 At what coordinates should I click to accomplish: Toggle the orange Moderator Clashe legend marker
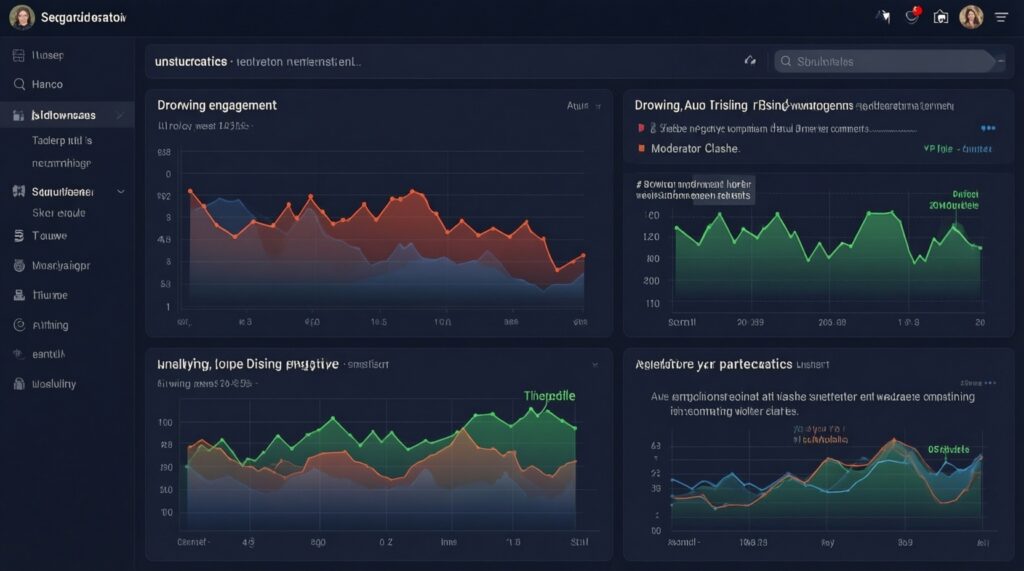[641, 148]
